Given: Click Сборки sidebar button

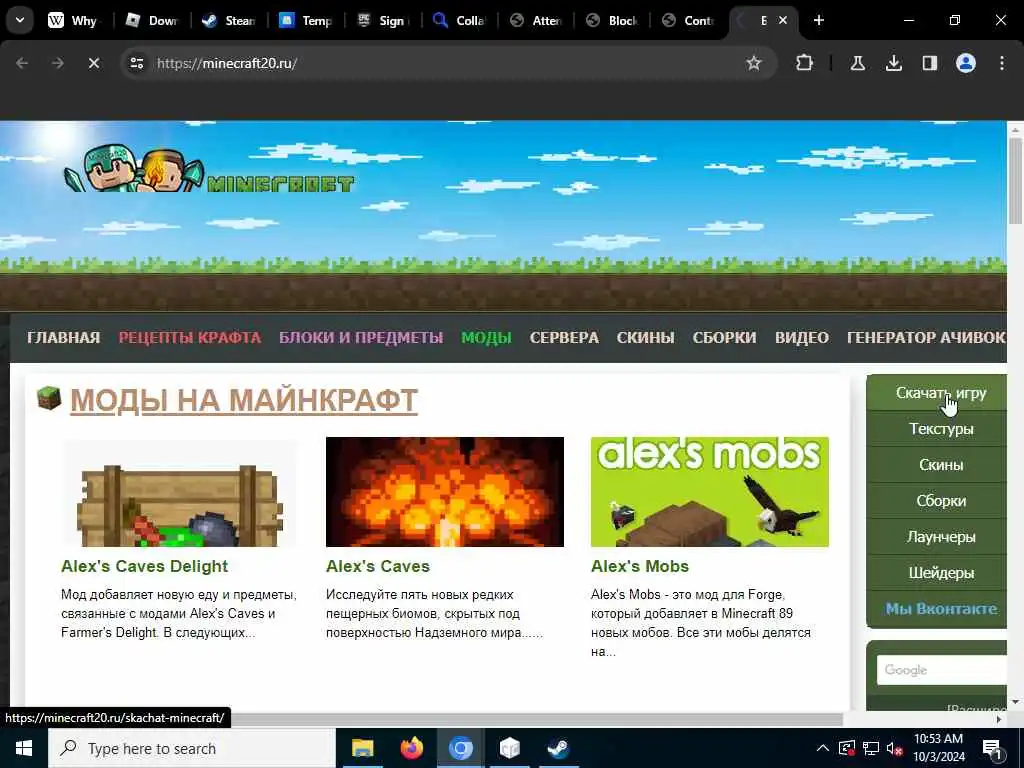Looking at the screenshot, I should tap(936, 501).
